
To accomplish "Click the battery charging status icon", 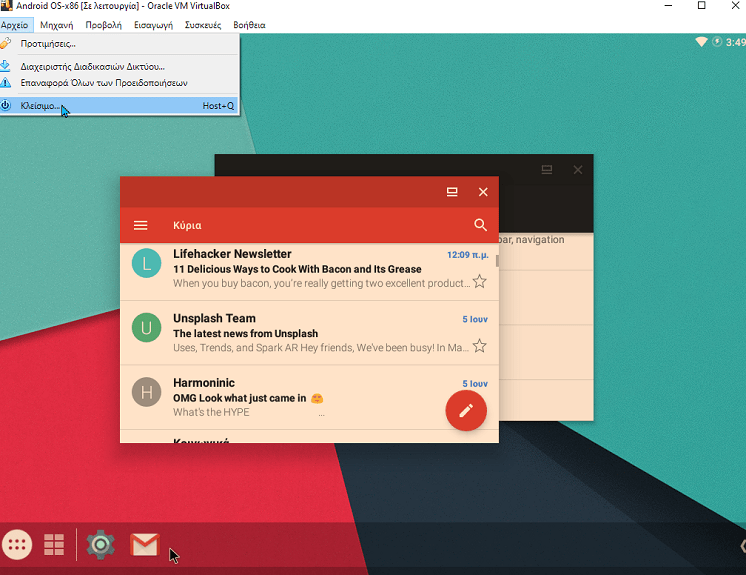I will (x=717, y=42).
